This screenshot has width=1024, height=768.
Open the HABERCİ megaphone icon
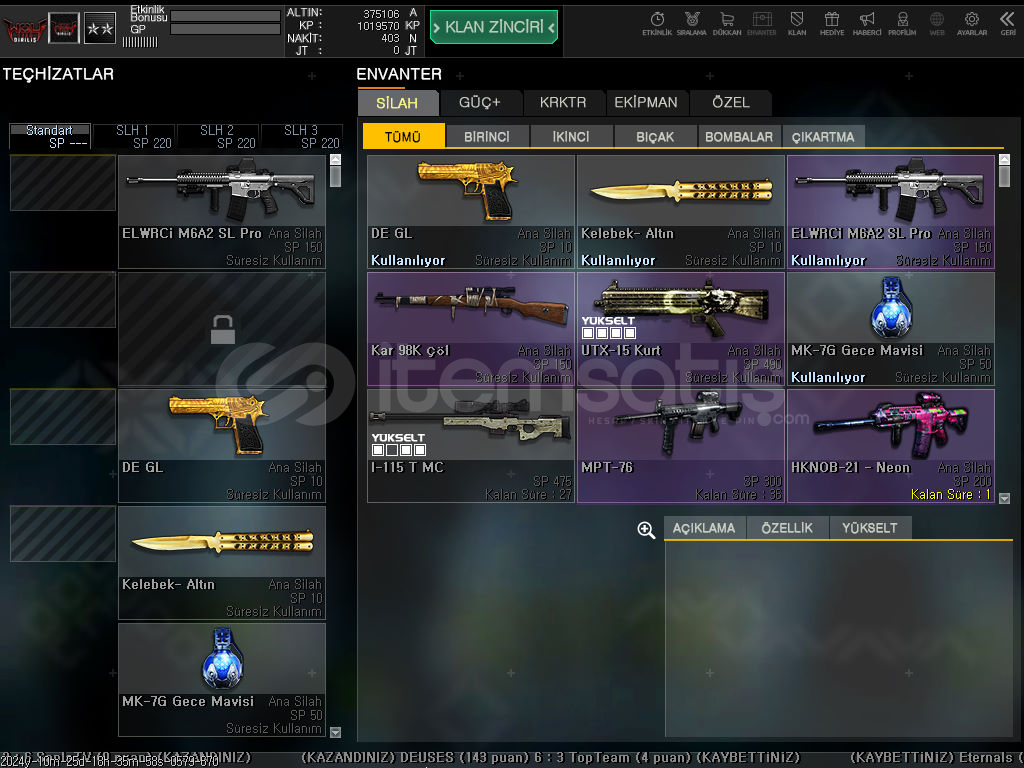pos(867,23)
